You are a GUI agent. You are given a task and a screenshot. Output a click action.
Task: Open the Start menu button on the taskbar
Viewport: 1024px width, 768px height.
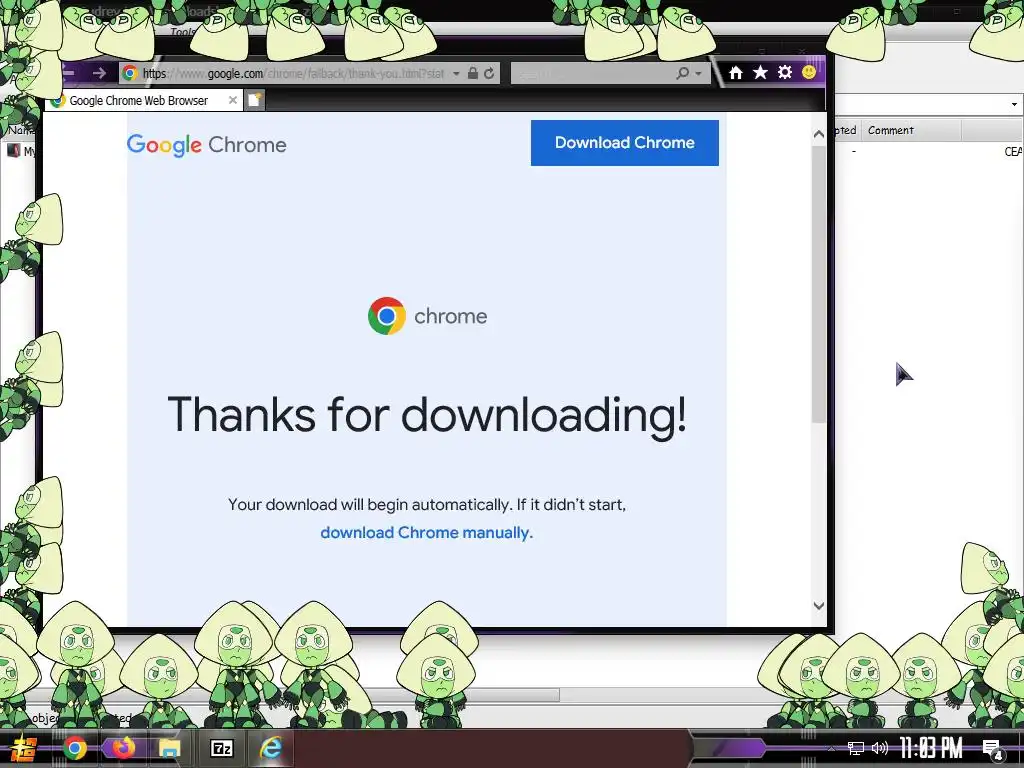(x=24, y=748)
